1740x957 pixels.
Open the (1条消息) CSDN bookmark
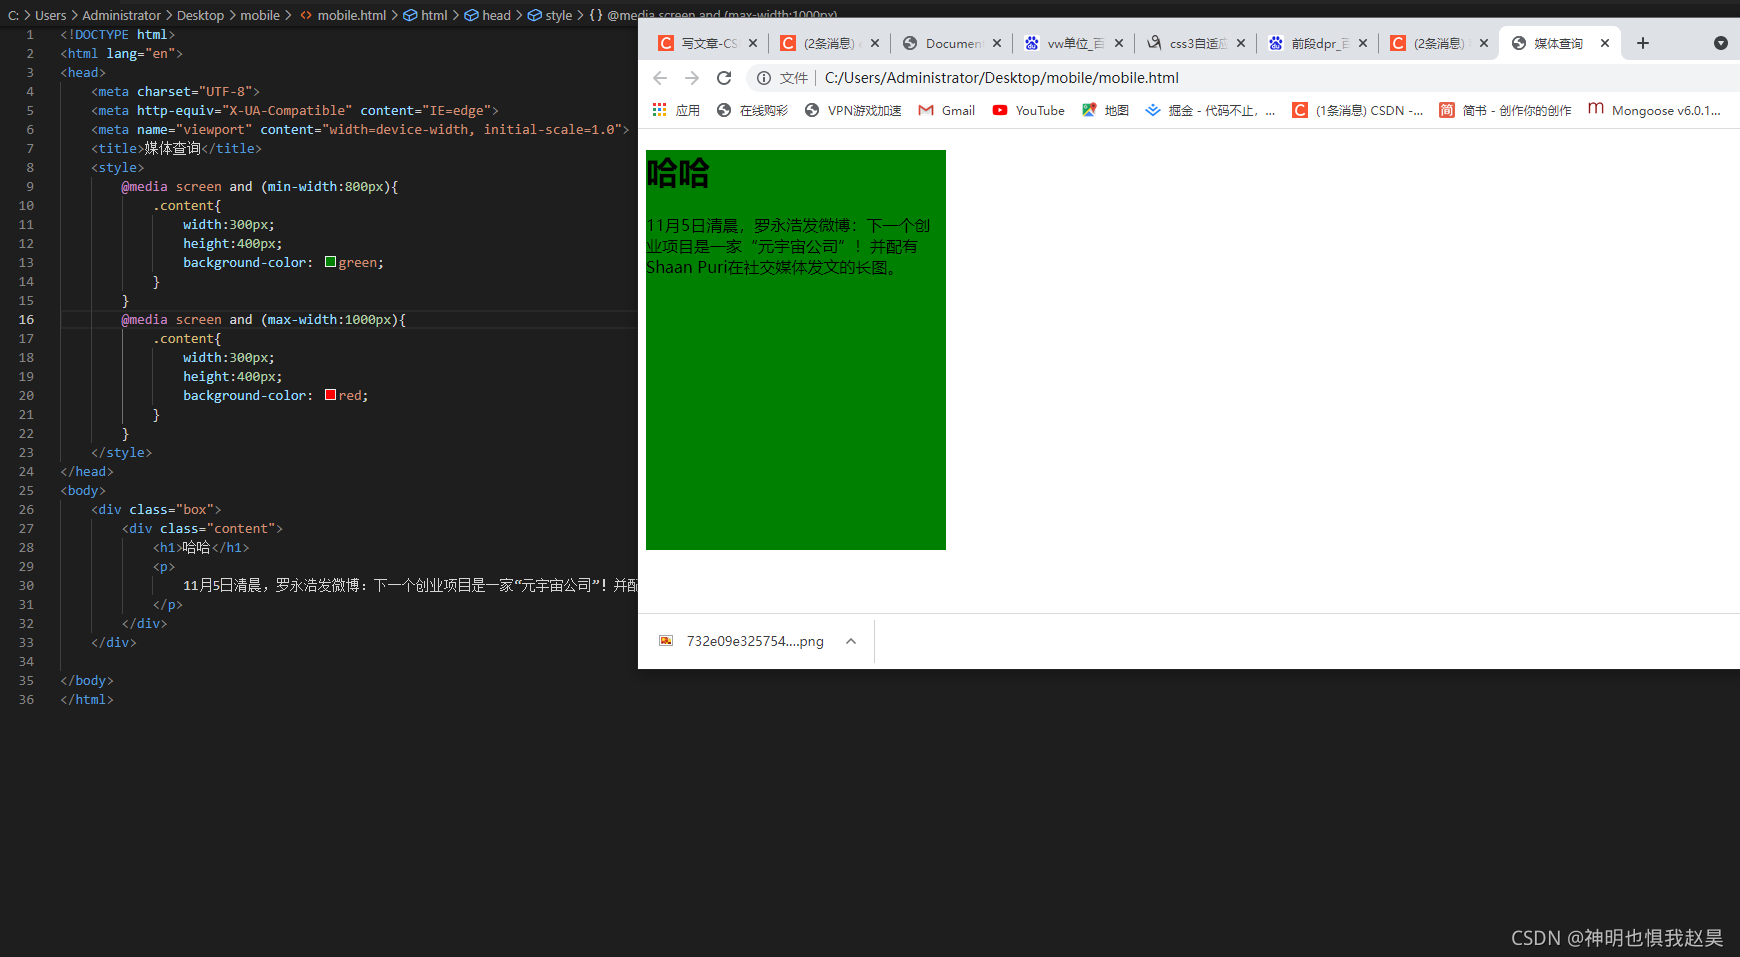tap(1358, 110)
